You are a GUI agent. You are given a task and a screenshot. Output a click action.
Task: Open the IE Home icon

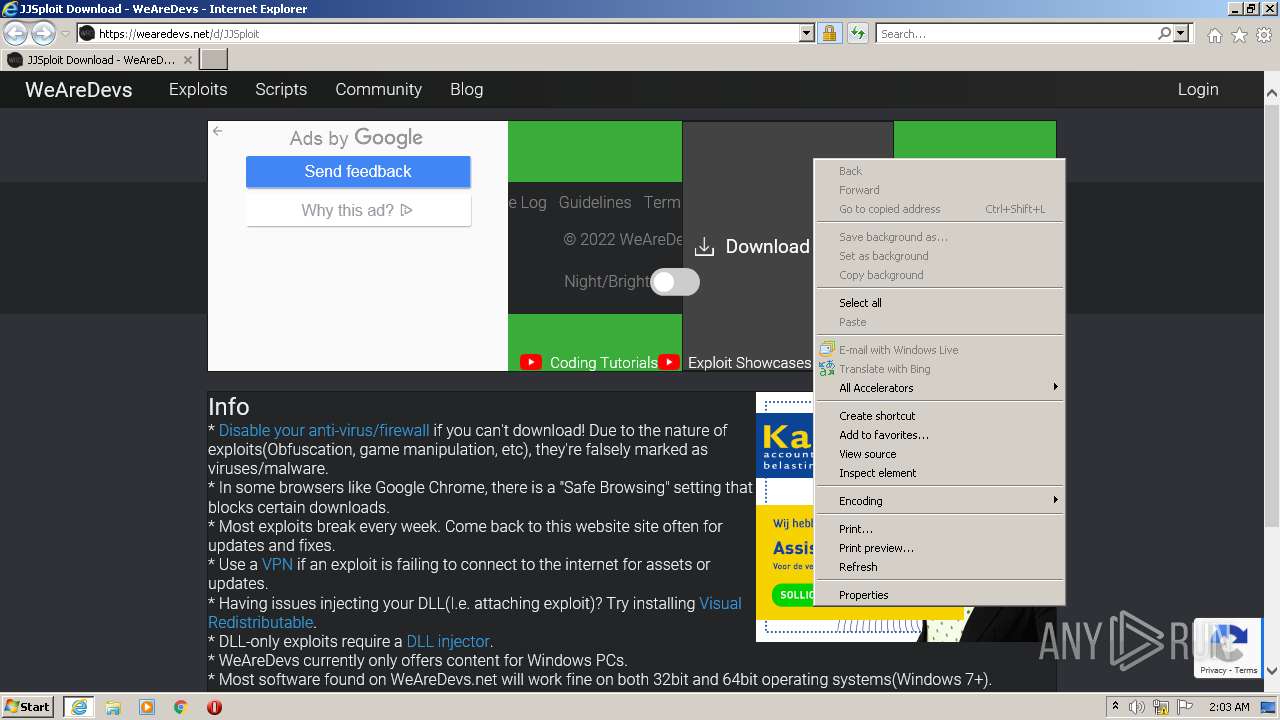1214,35
